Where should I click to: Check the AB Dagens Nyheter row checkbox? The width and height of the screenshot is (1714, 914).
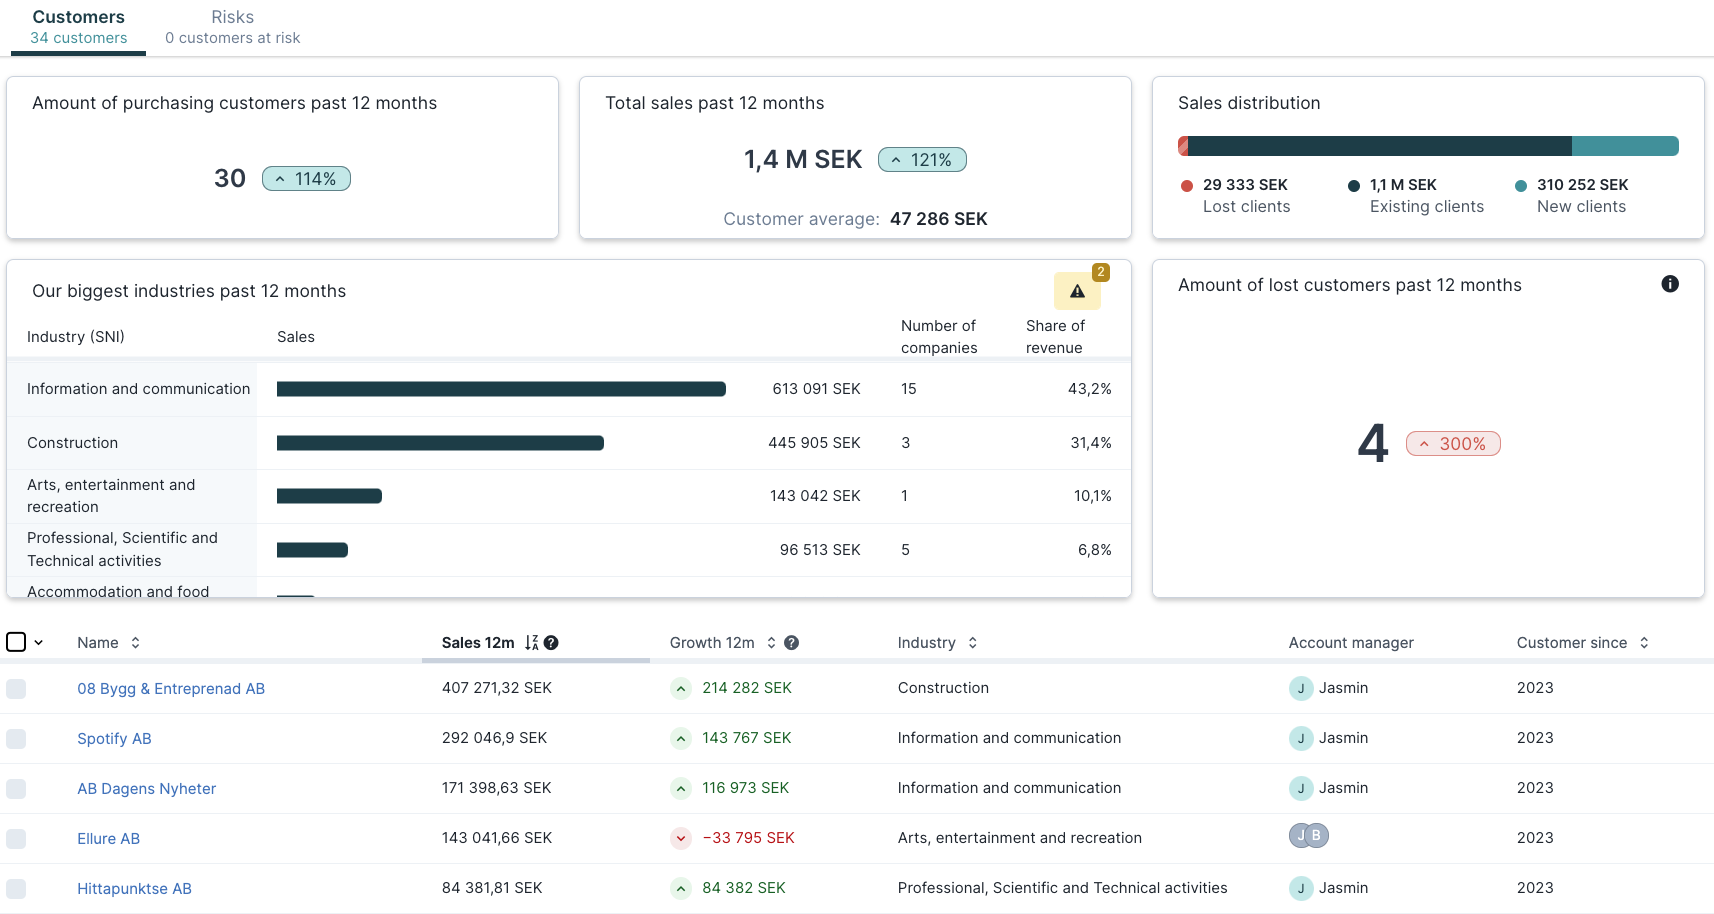click(16, 788)
